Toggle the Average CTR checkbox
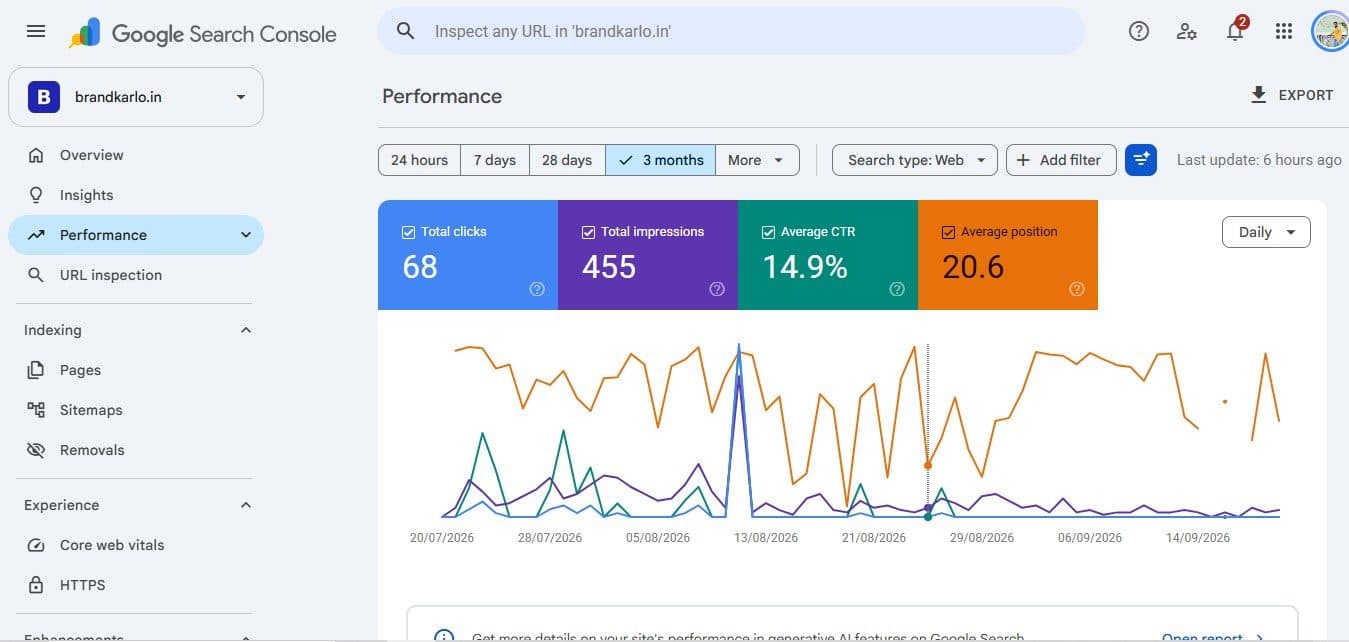This screenshot has height=642, width=1349. click(x=768, y=232)
